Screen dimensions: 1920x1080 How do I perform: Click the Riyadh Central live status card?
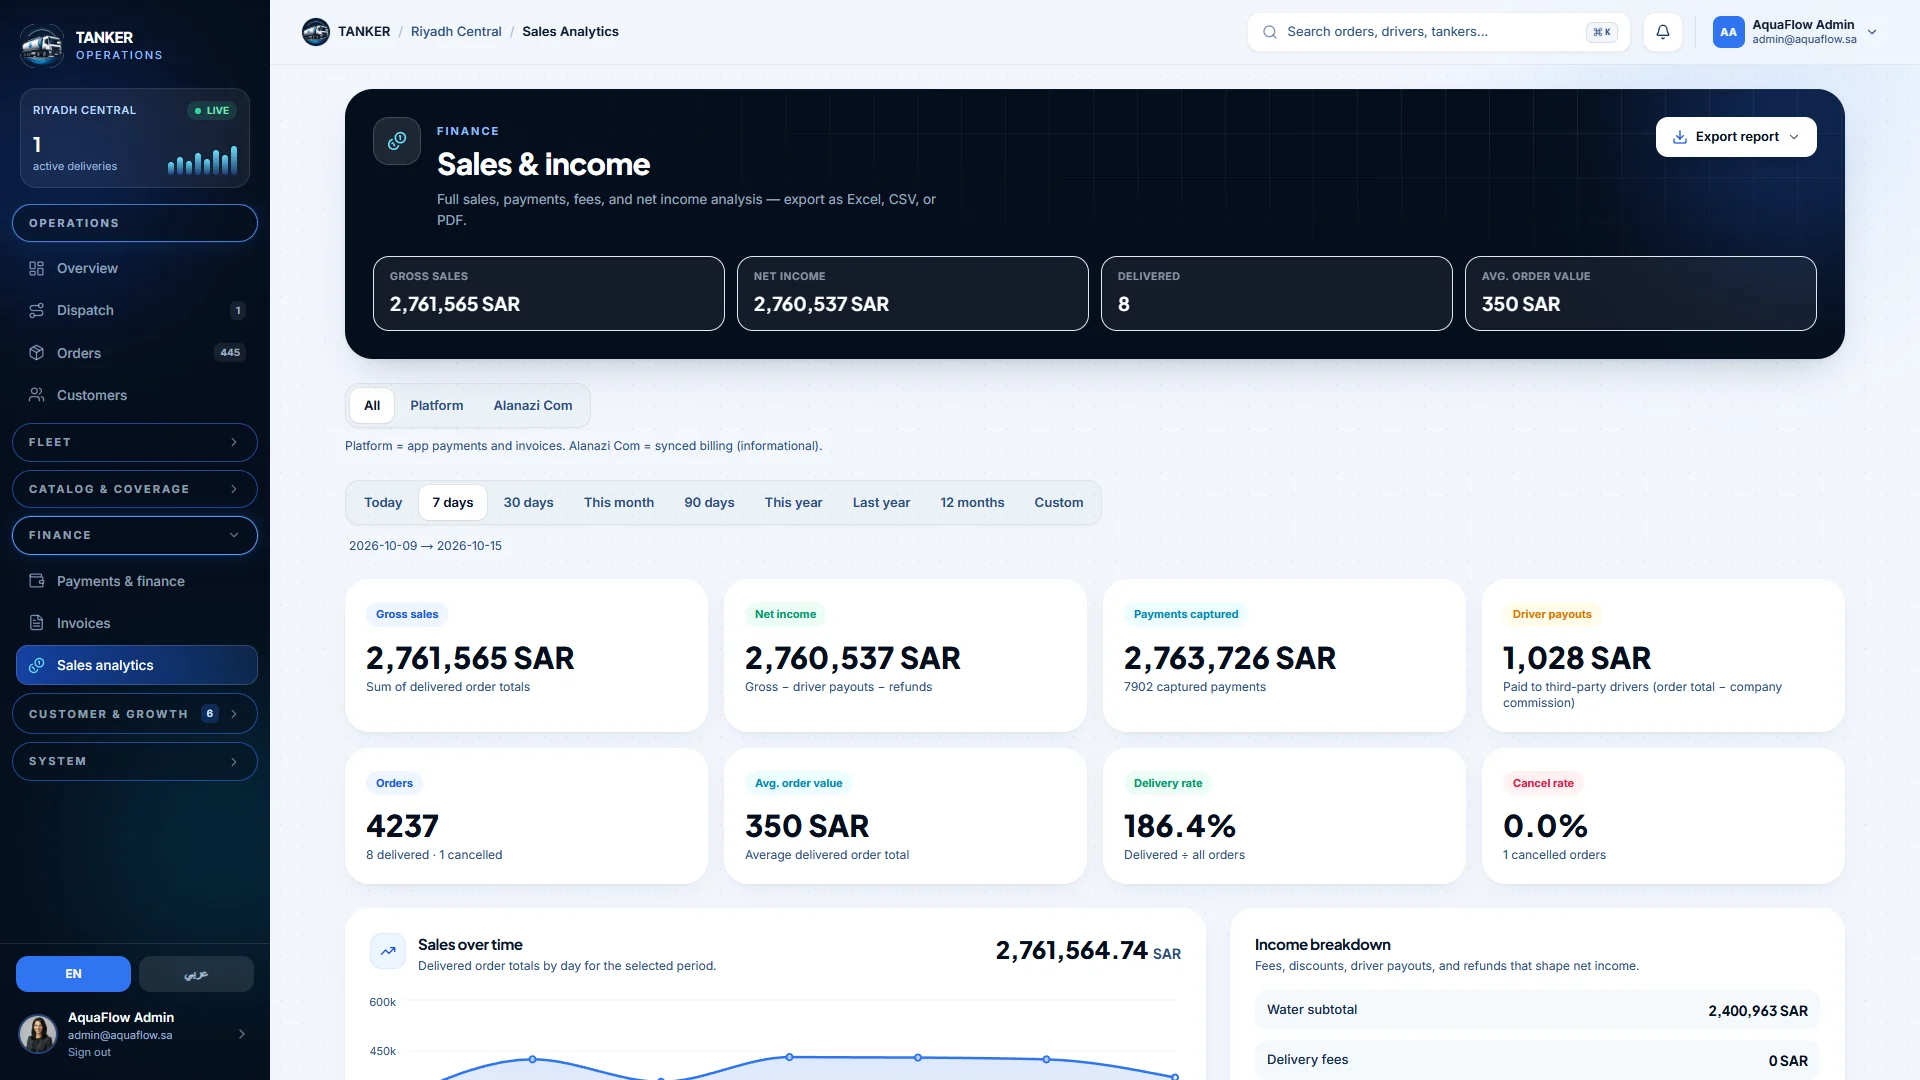[x=135, y=138]
